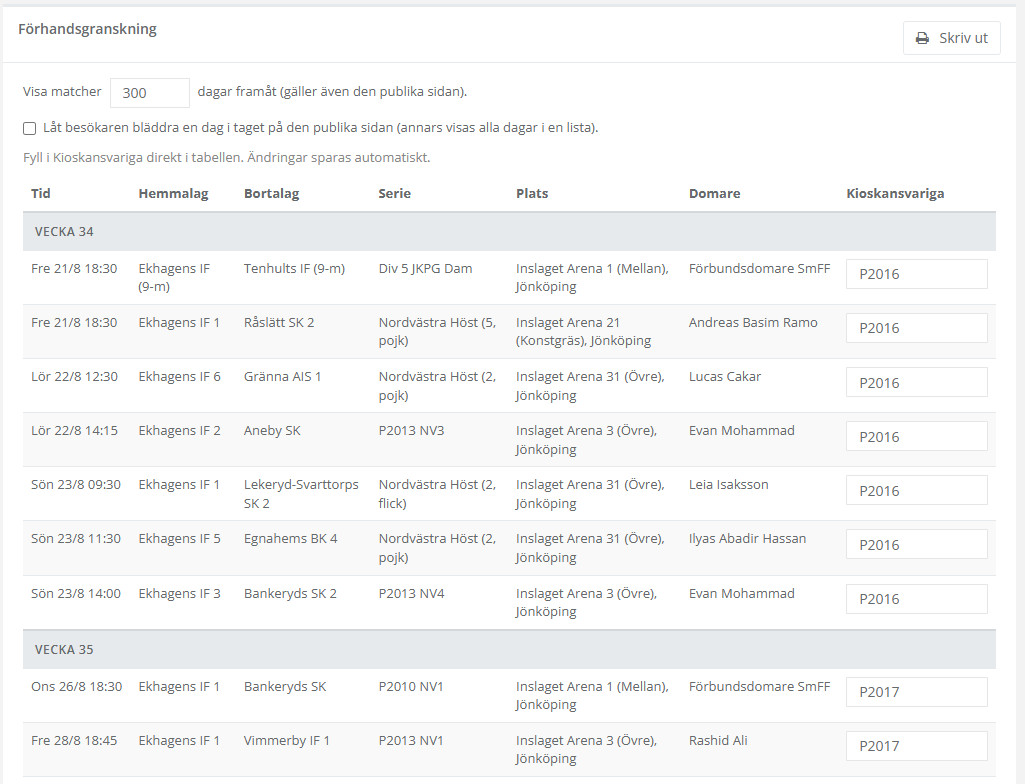Click series P2013 NV3
Image resolution: width=1025 pixels, height=784 pixels.
click(411, 431)
